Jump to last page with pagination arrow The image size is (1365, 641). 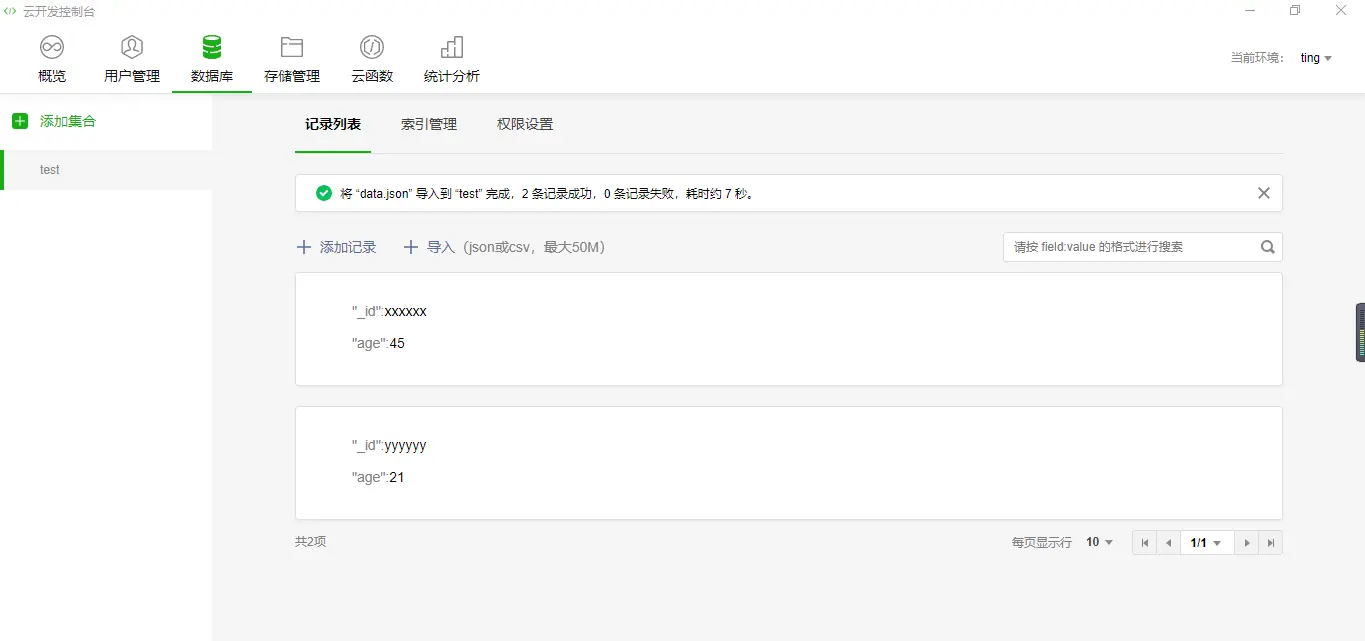[1270, 542]
